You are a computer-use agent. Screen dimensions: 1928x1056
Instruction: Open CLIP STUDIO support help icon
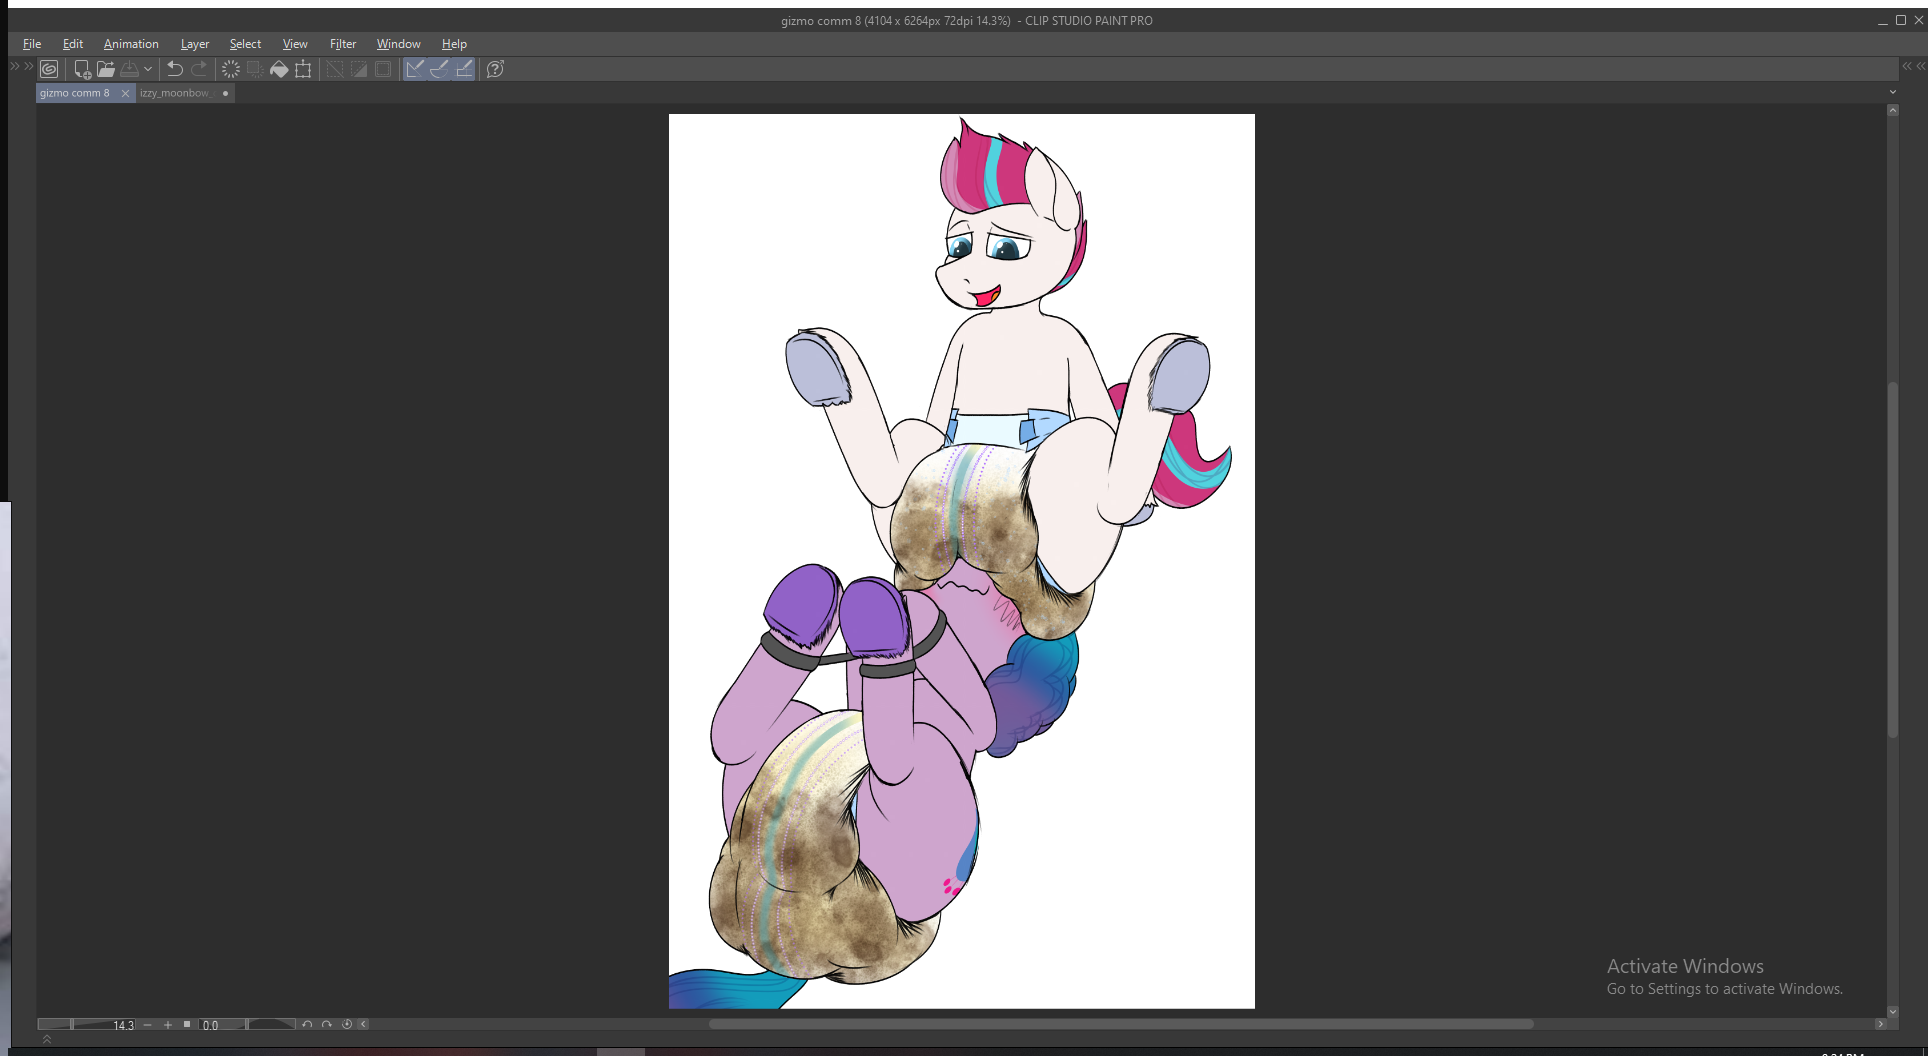[x=495, y=69]
